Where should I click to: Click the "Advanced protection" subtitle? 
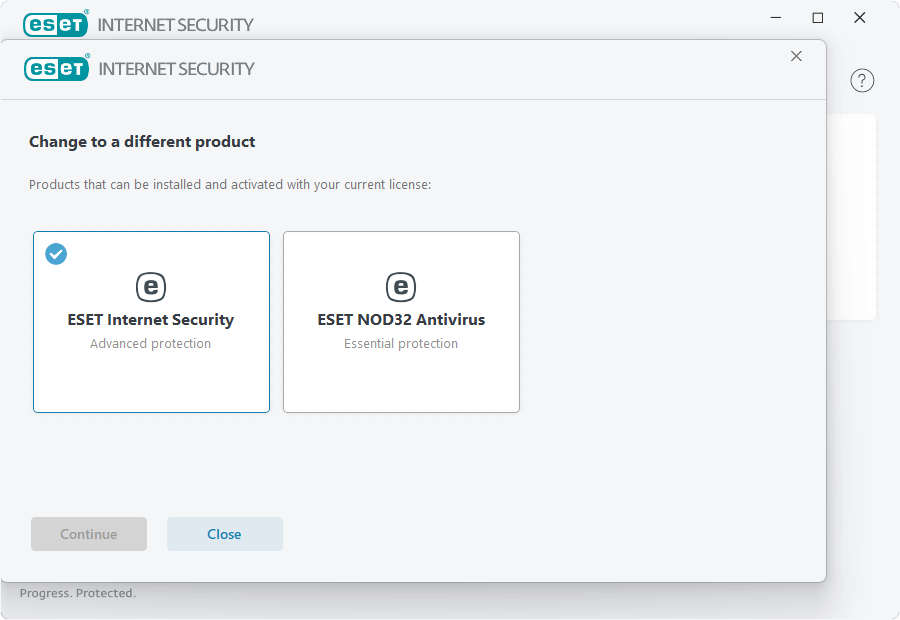[151, 343]
